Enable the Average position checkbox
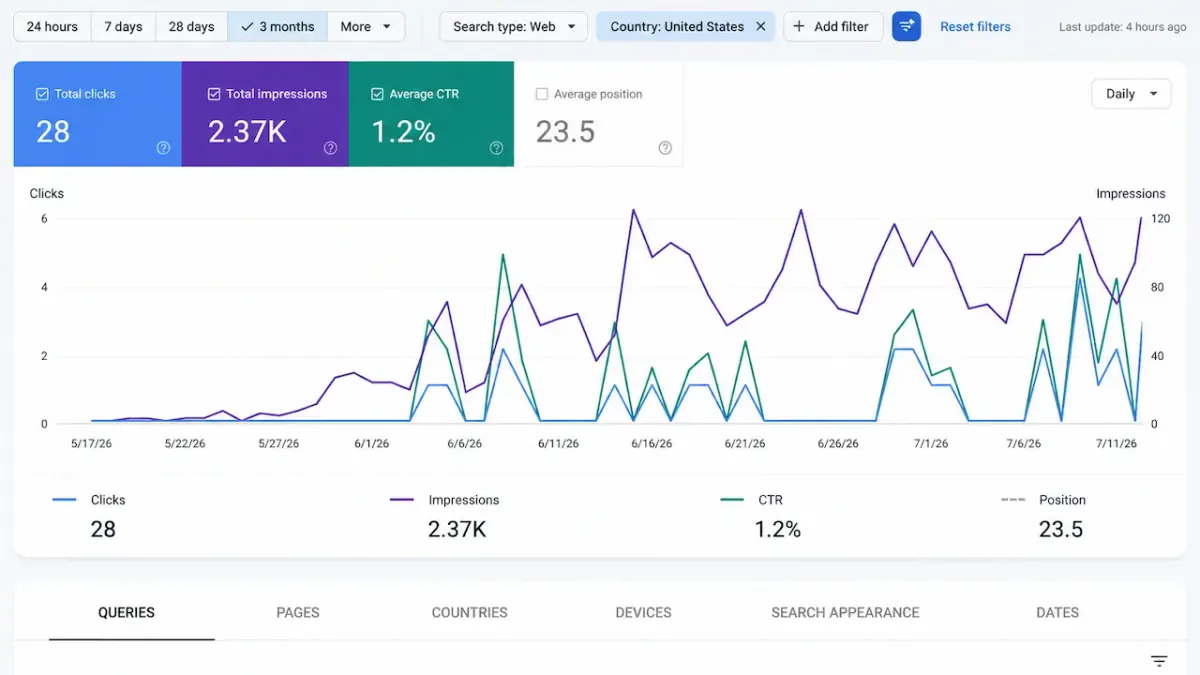Screen dimensions: 1200x675 (542, 94)
